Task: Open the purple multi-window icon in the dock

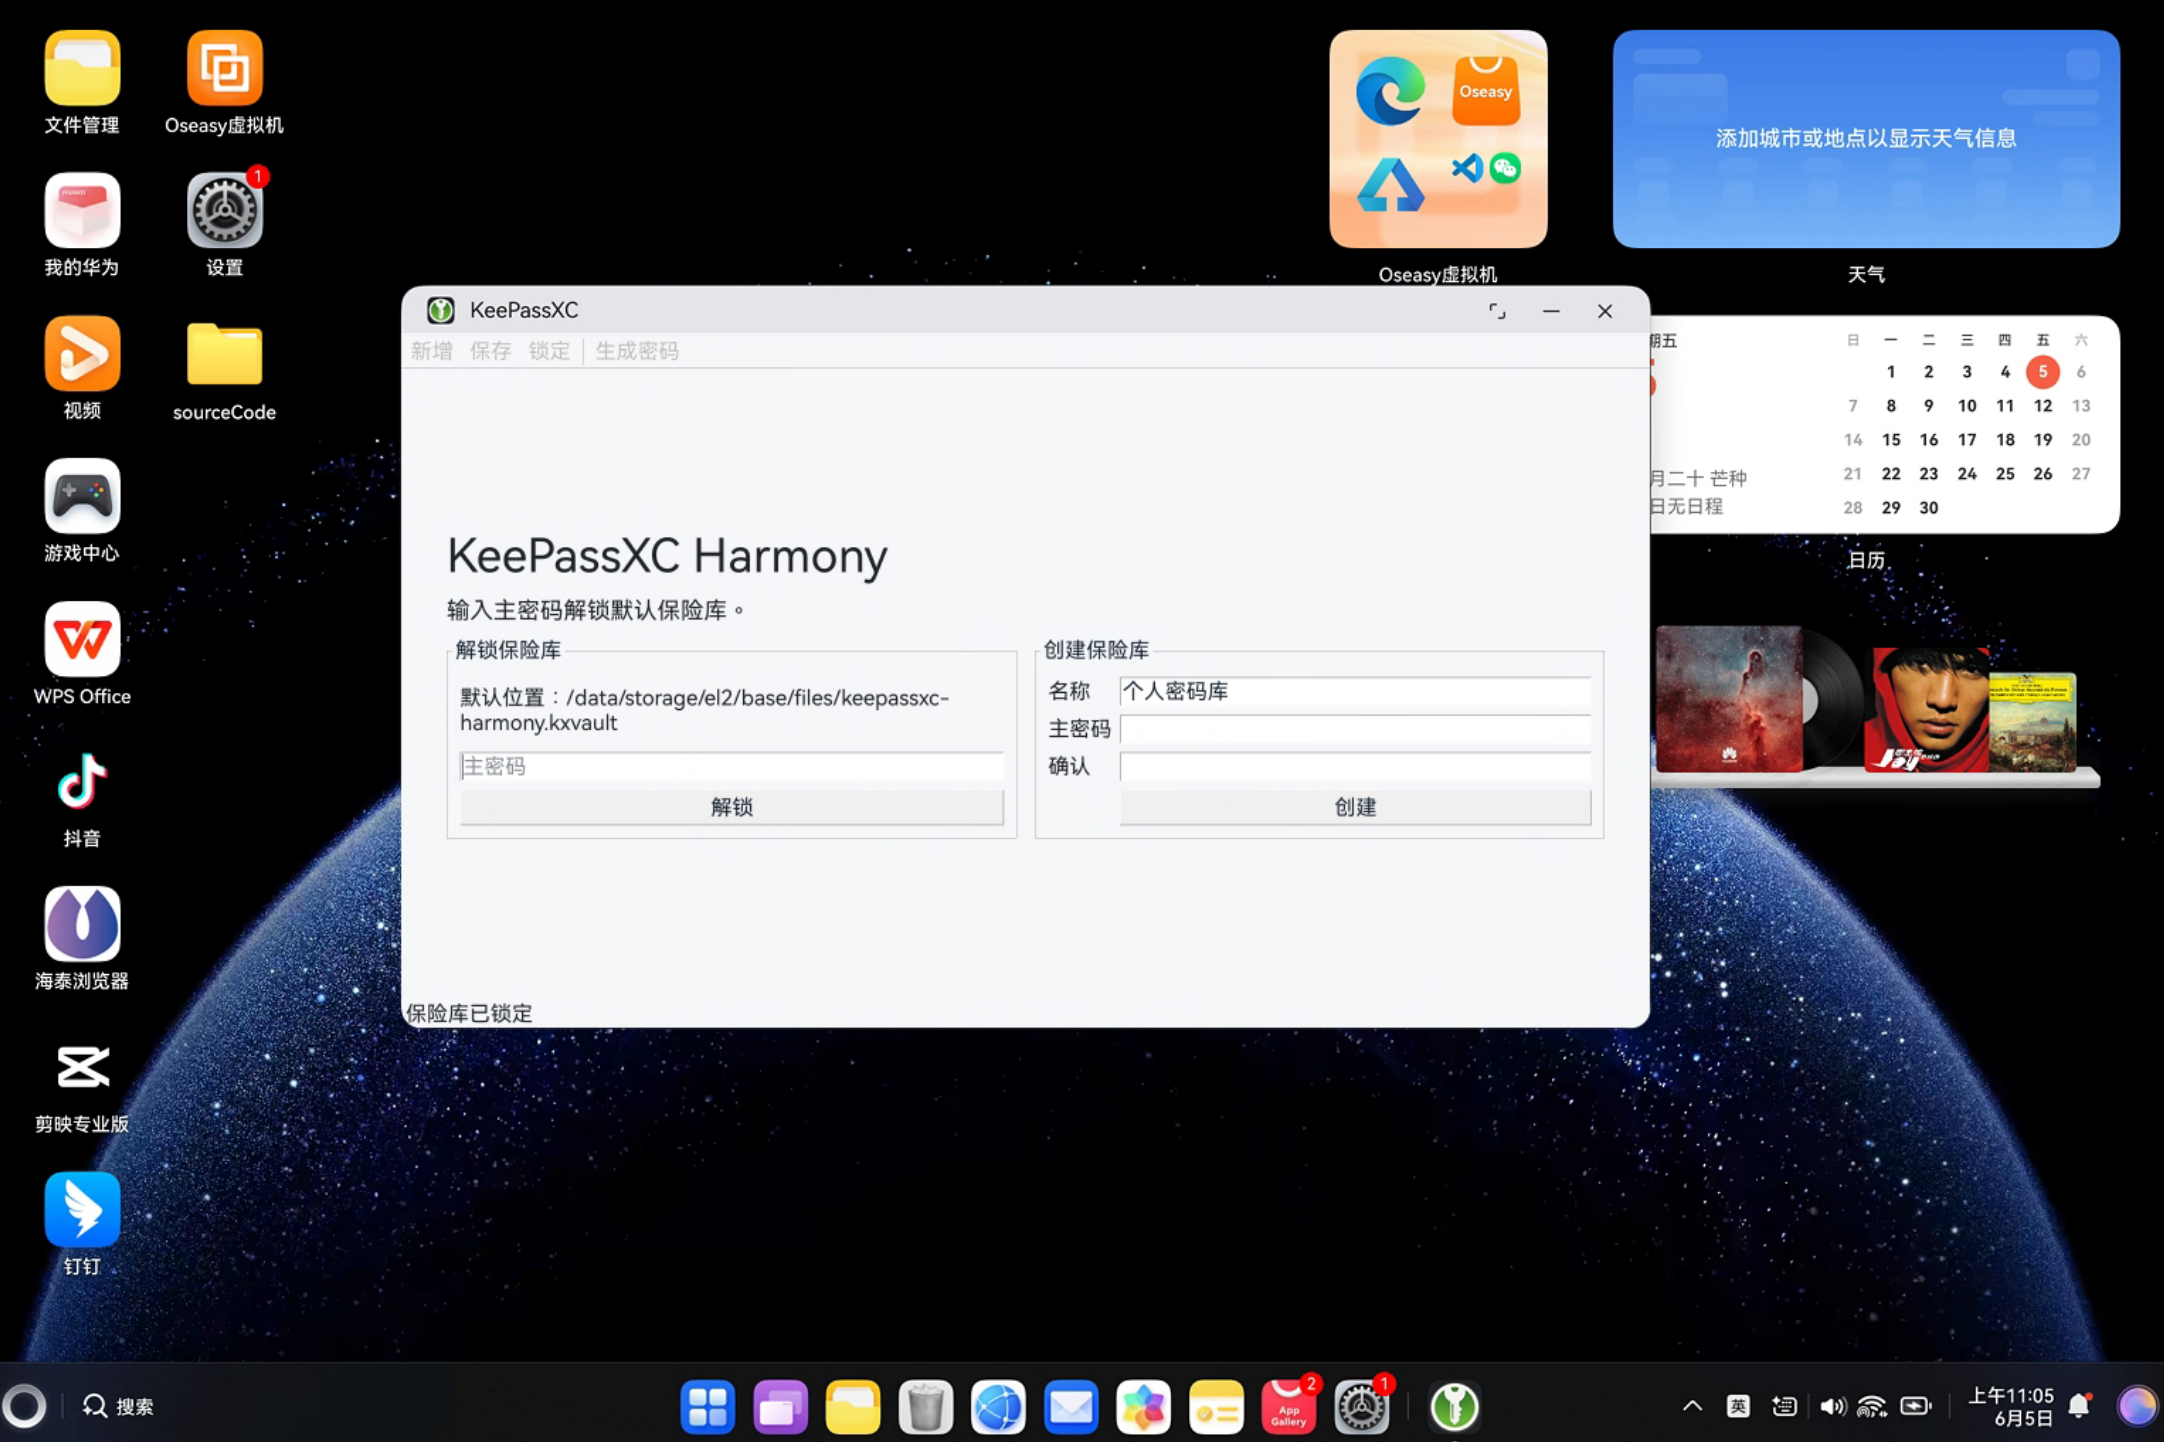Action: [781, 1407]
